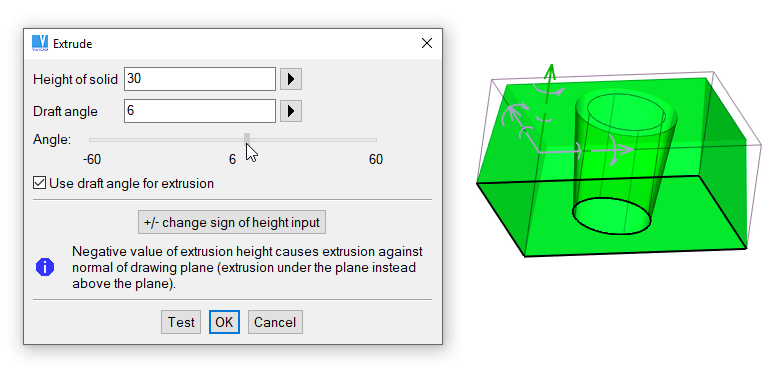The image size is (779, 370).
Task: Click the curved rotation arrow on the horizontal axis
Action: point(614,150)
